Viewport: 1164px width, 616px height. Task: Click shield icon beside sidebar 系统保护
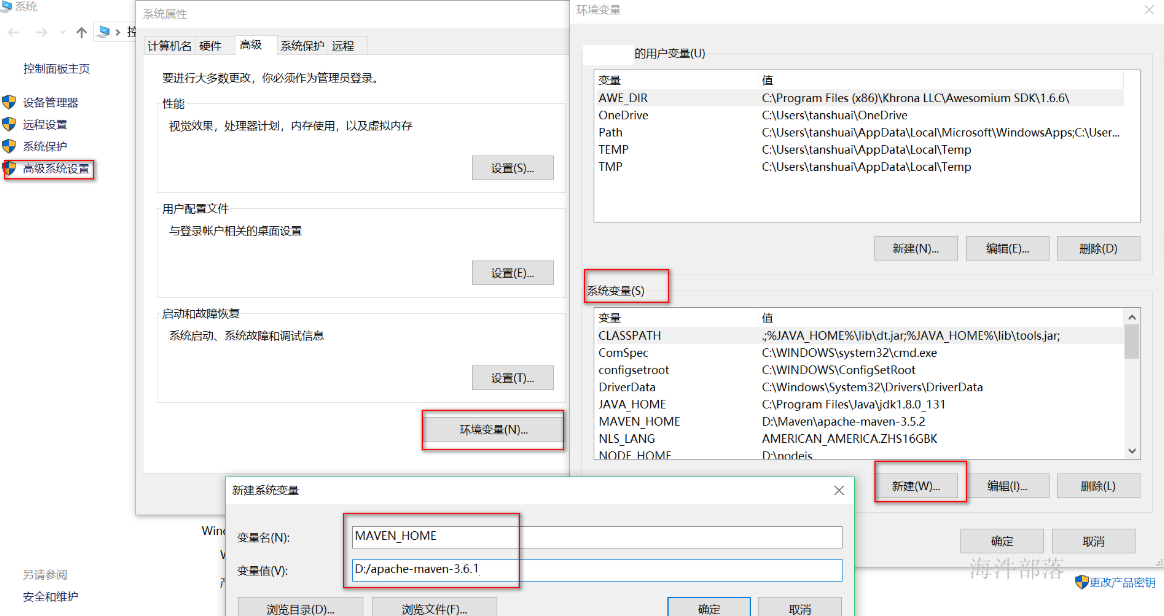tap(9, 145)
